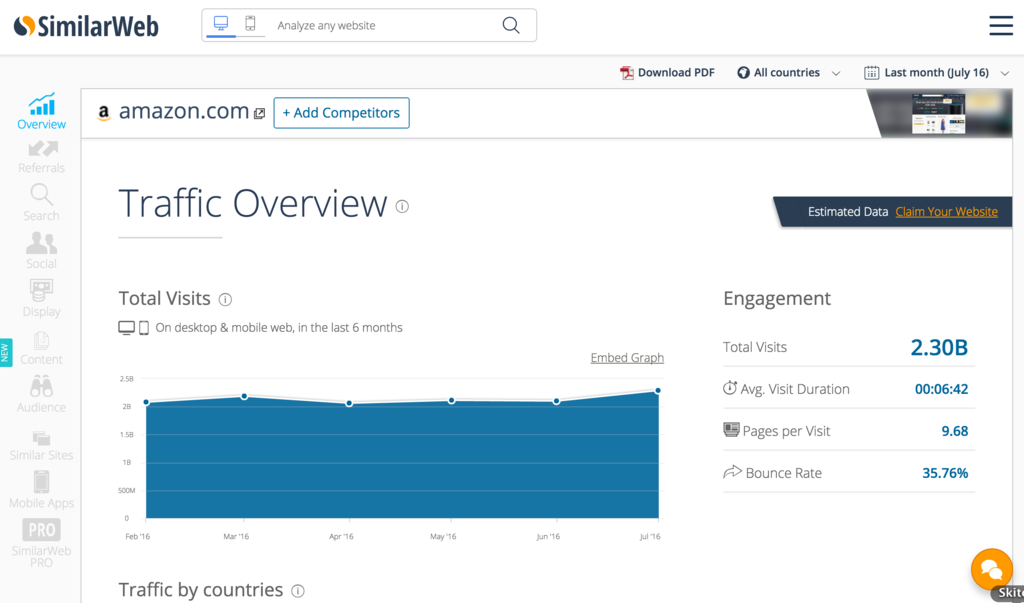Screen dimensions: 1024x603
Task: Click the May '16 data point on graph
Action: (x=451, y=400)
